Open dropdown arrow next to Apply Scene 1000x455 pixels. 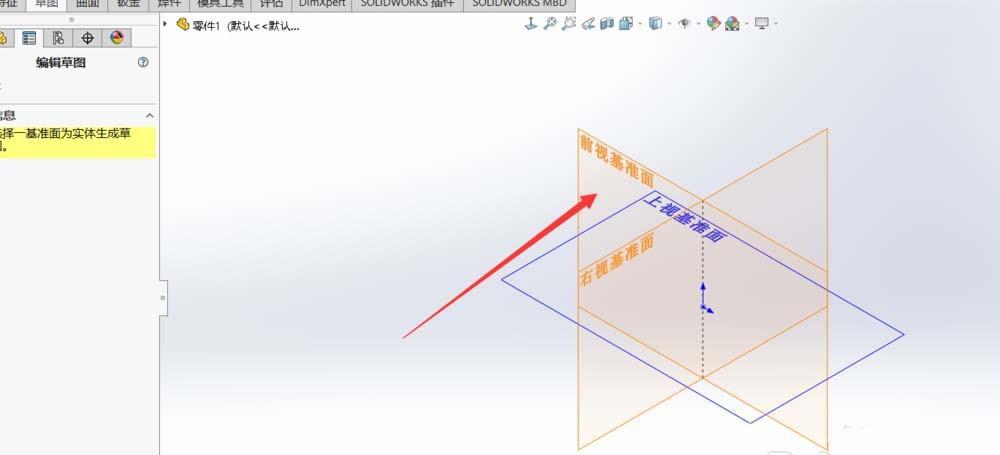(x=747, y=24)
